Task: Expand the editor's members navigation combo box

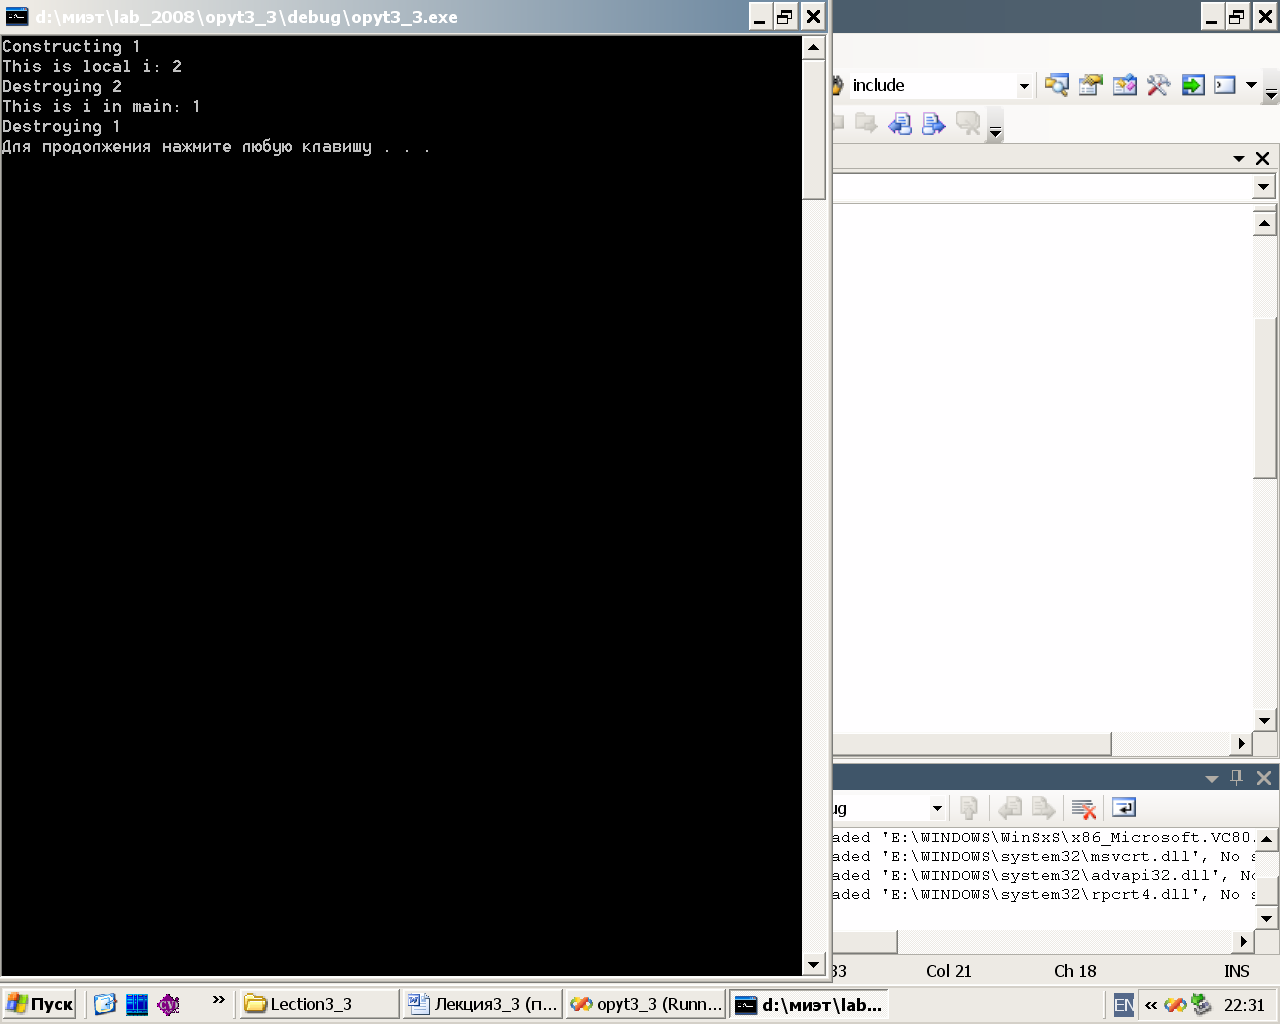Action: (x=1263, y=187)
